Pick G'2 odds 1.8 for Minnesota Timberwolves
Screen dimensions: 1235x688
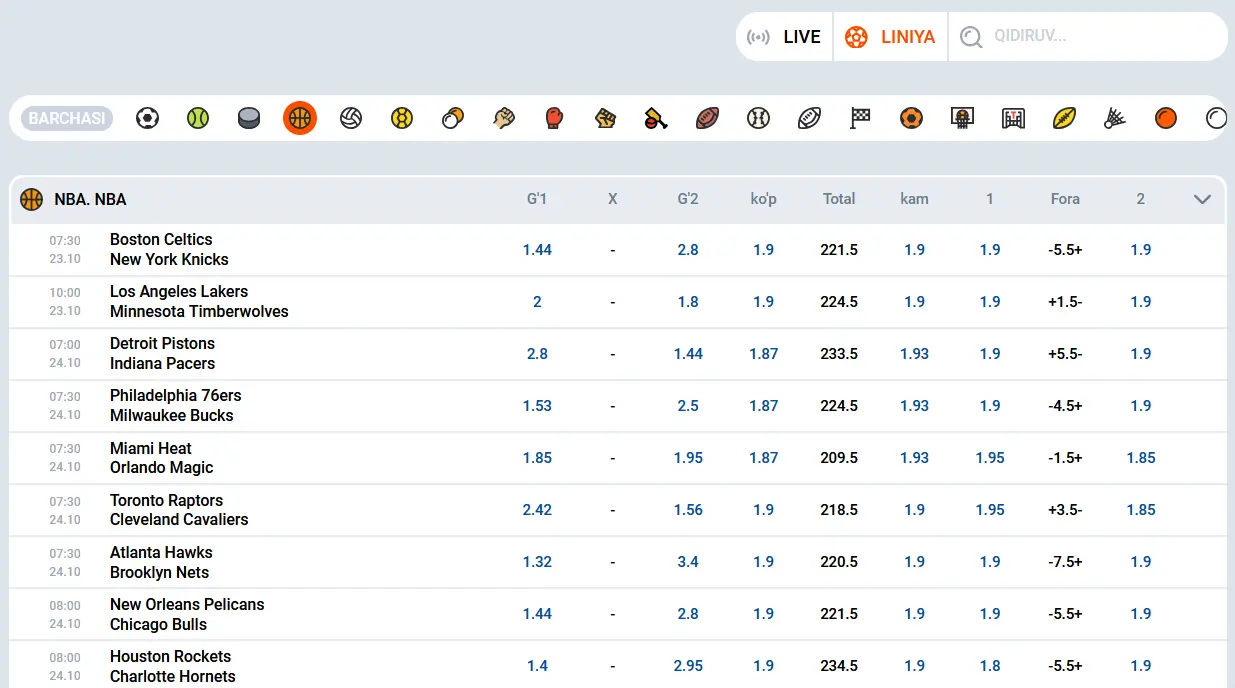coord(688,302)
